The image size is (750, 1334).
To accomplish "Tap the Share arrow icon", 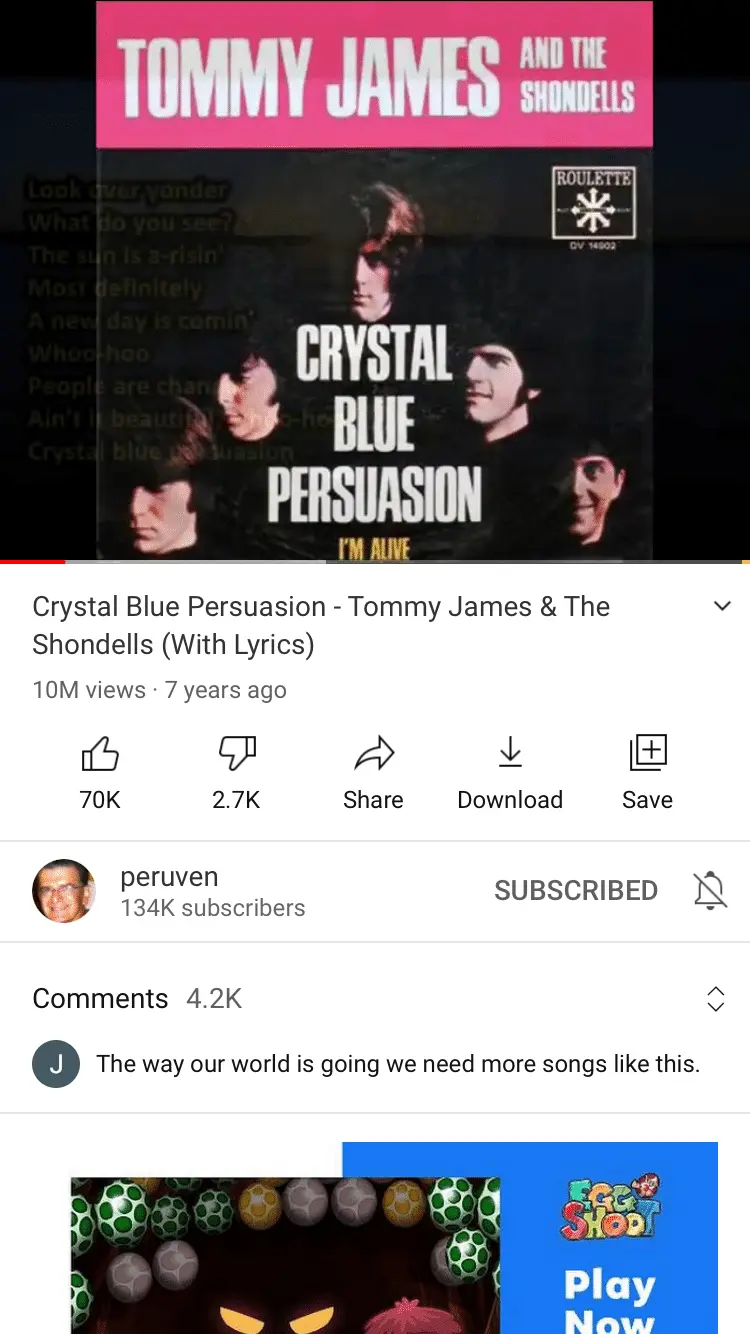I will click(374, 753).
